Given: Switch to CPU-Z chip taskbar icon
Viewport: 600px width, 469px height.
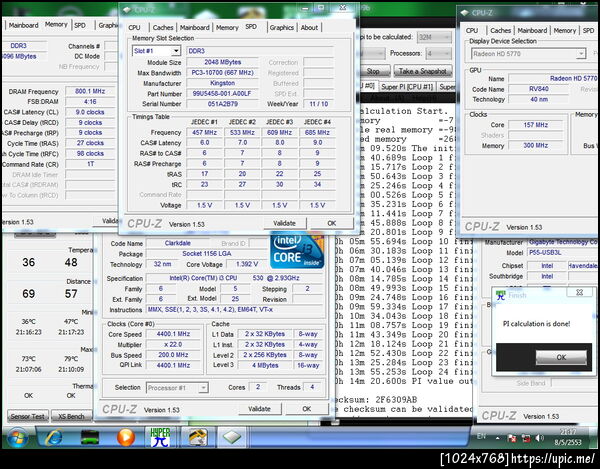Looking at the screenshot, I should 232,437.
